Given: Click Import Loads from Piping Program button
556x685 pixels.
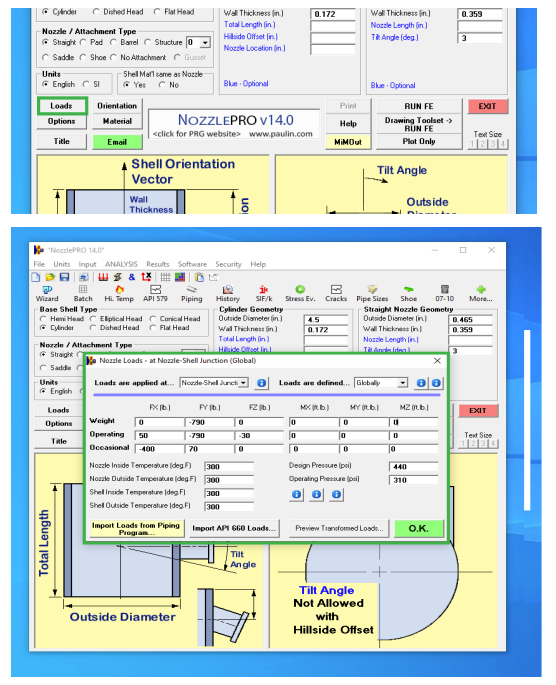Looking at the screenshot, I should [x=136, y=529].
